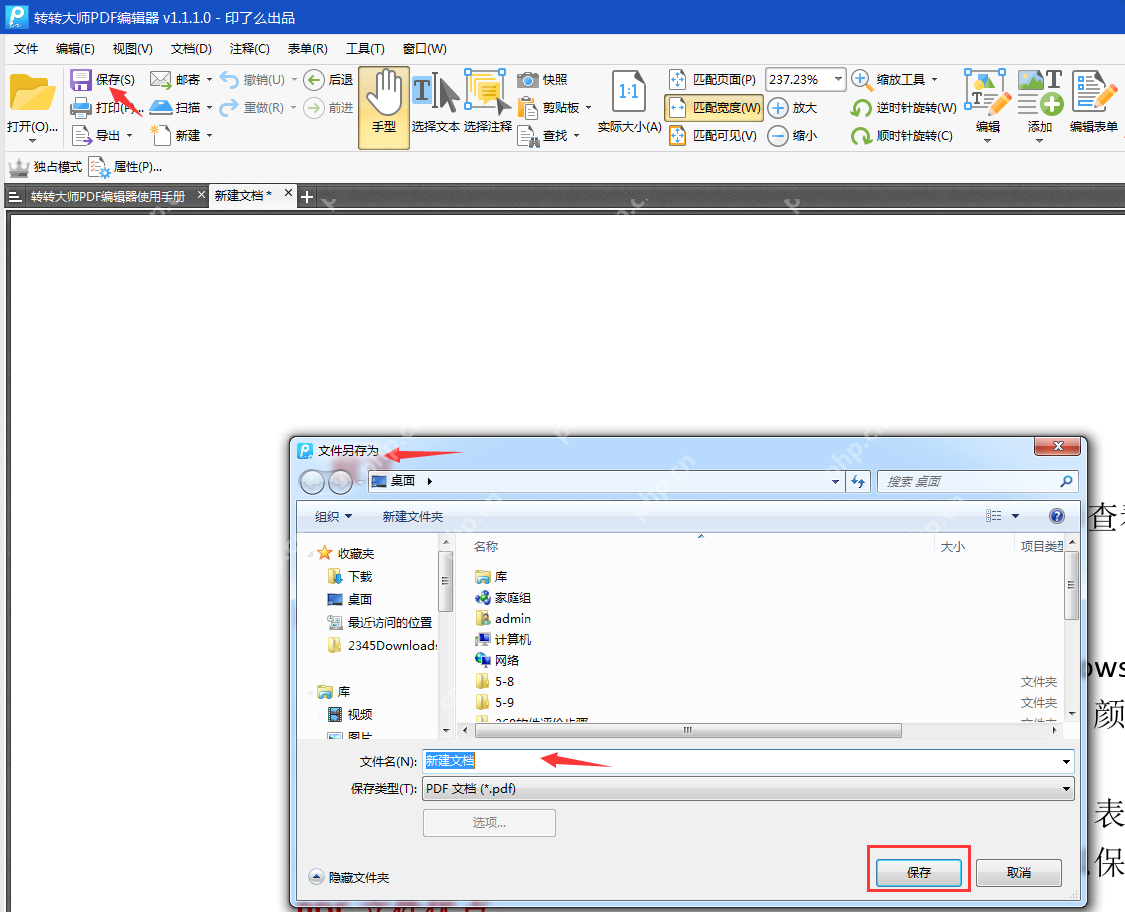Screen dimensions: 1125x912
Task: Click the horizontal scrollbar in file list
Action: pyautogui.click(x=688, y=730)
